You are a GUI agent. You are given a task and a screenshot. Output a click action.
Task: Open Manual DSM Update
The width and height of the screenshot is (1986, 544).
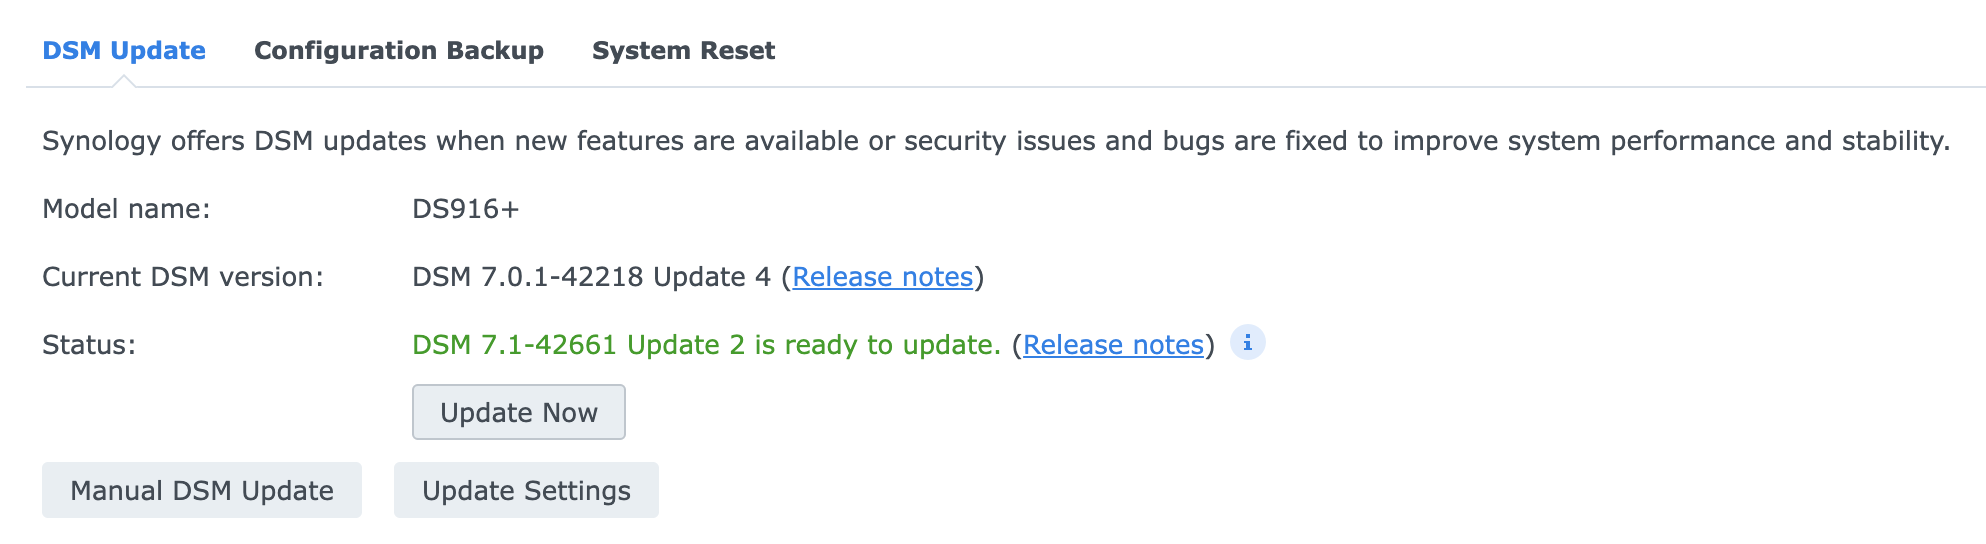201,490
